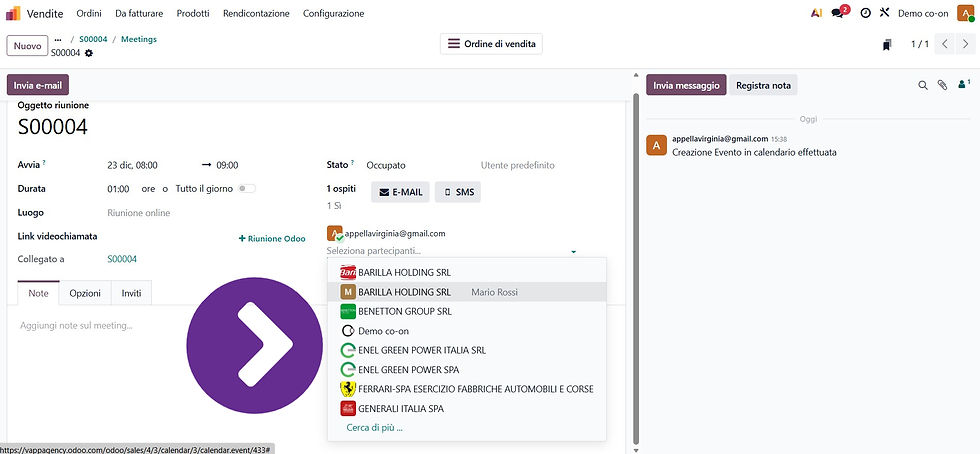Open the Collegato a S00004 link
The width and height of the screenshot is (980, 454).
122,259
